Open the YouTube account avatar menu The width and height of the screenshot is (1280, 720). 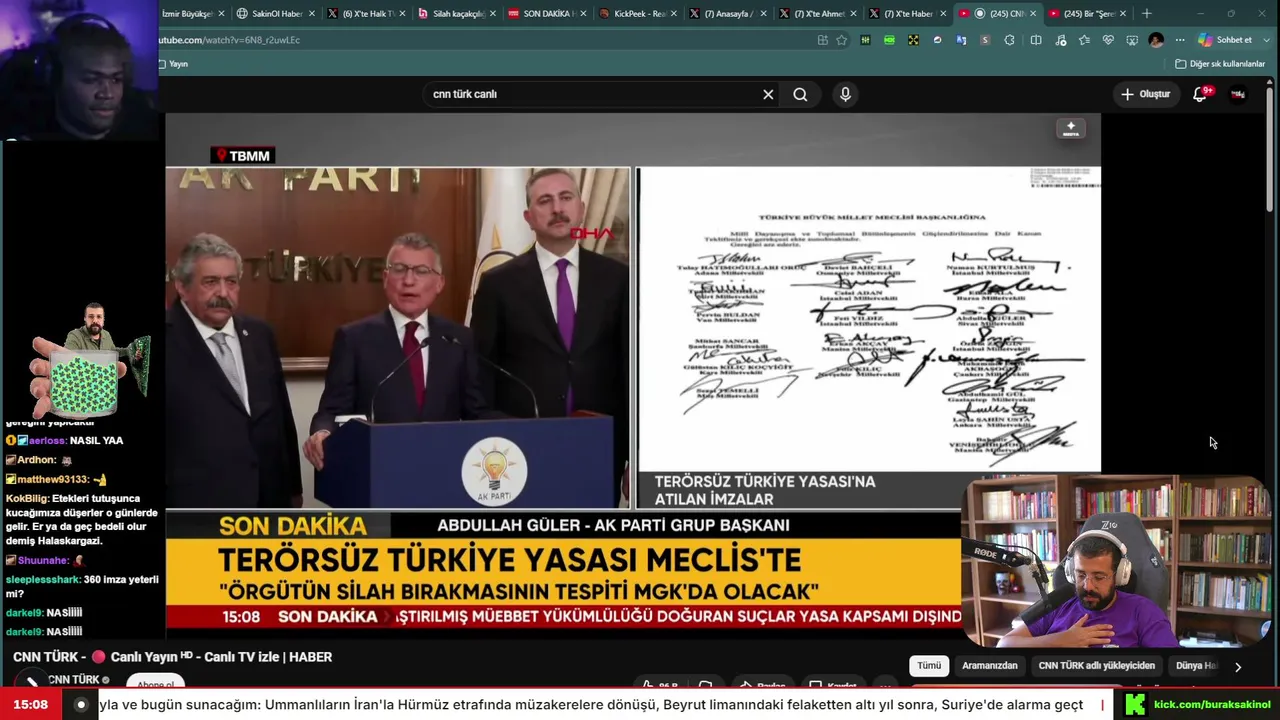tap(1238, 94)
